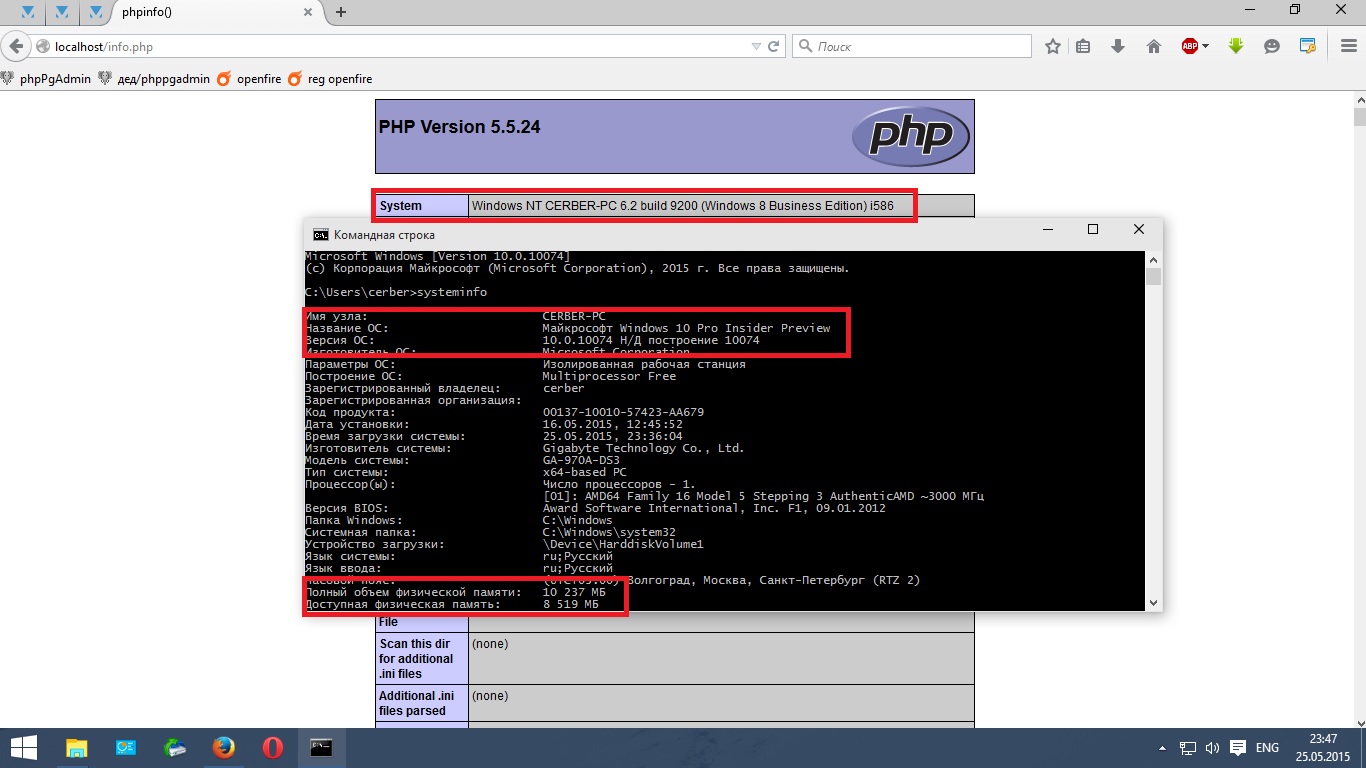
Task: Click the window-with-key toolbar extension icon
Action: click(1307, 46)
